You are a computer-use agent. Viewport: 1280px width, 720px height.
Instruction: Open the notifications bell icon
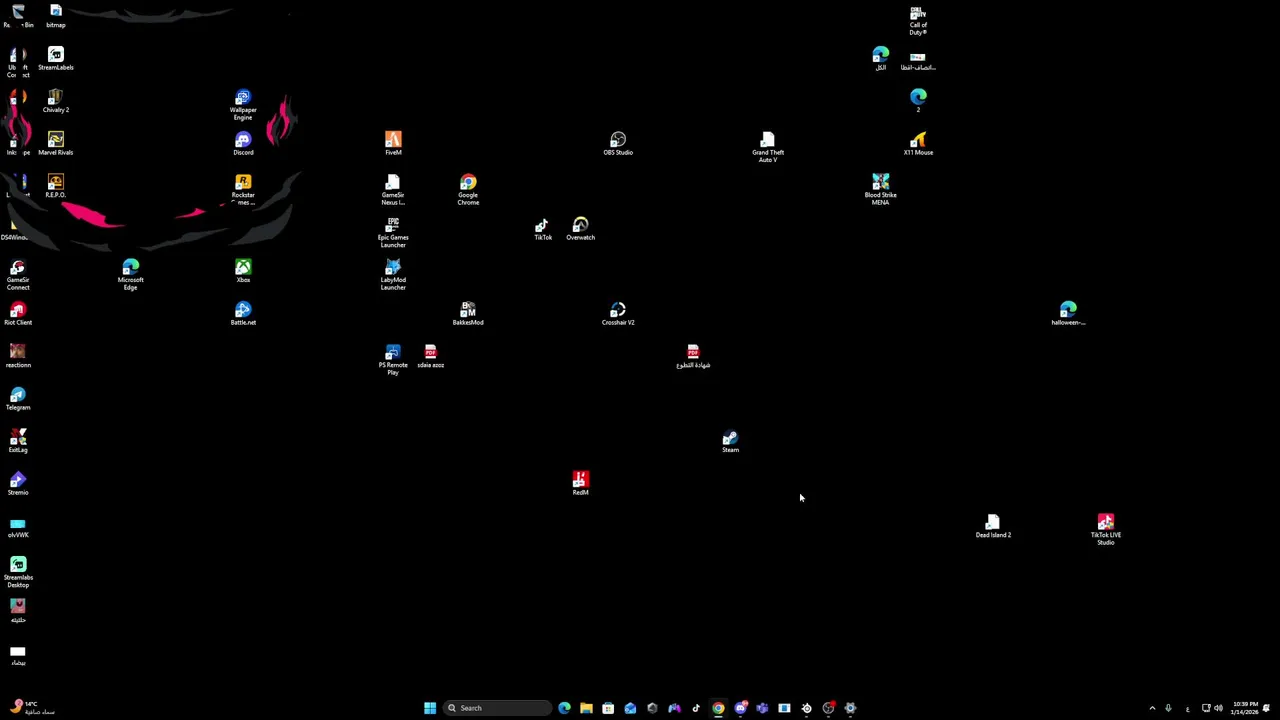point(1266,708)
